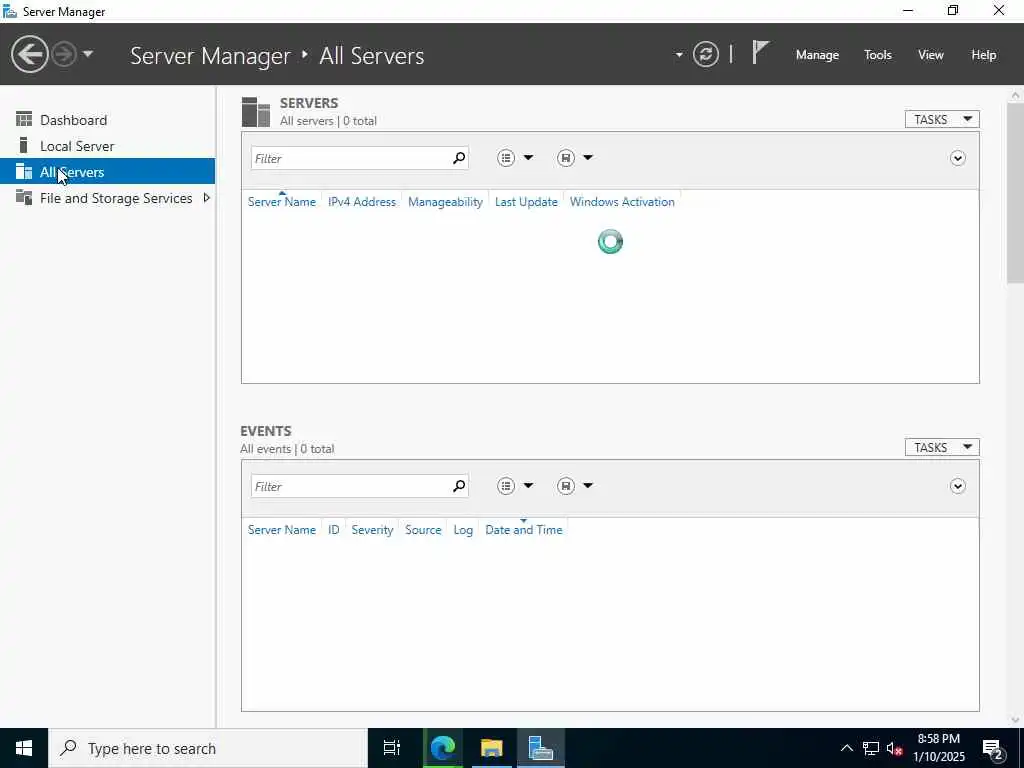Open the Help menu

tap(984, 55)
